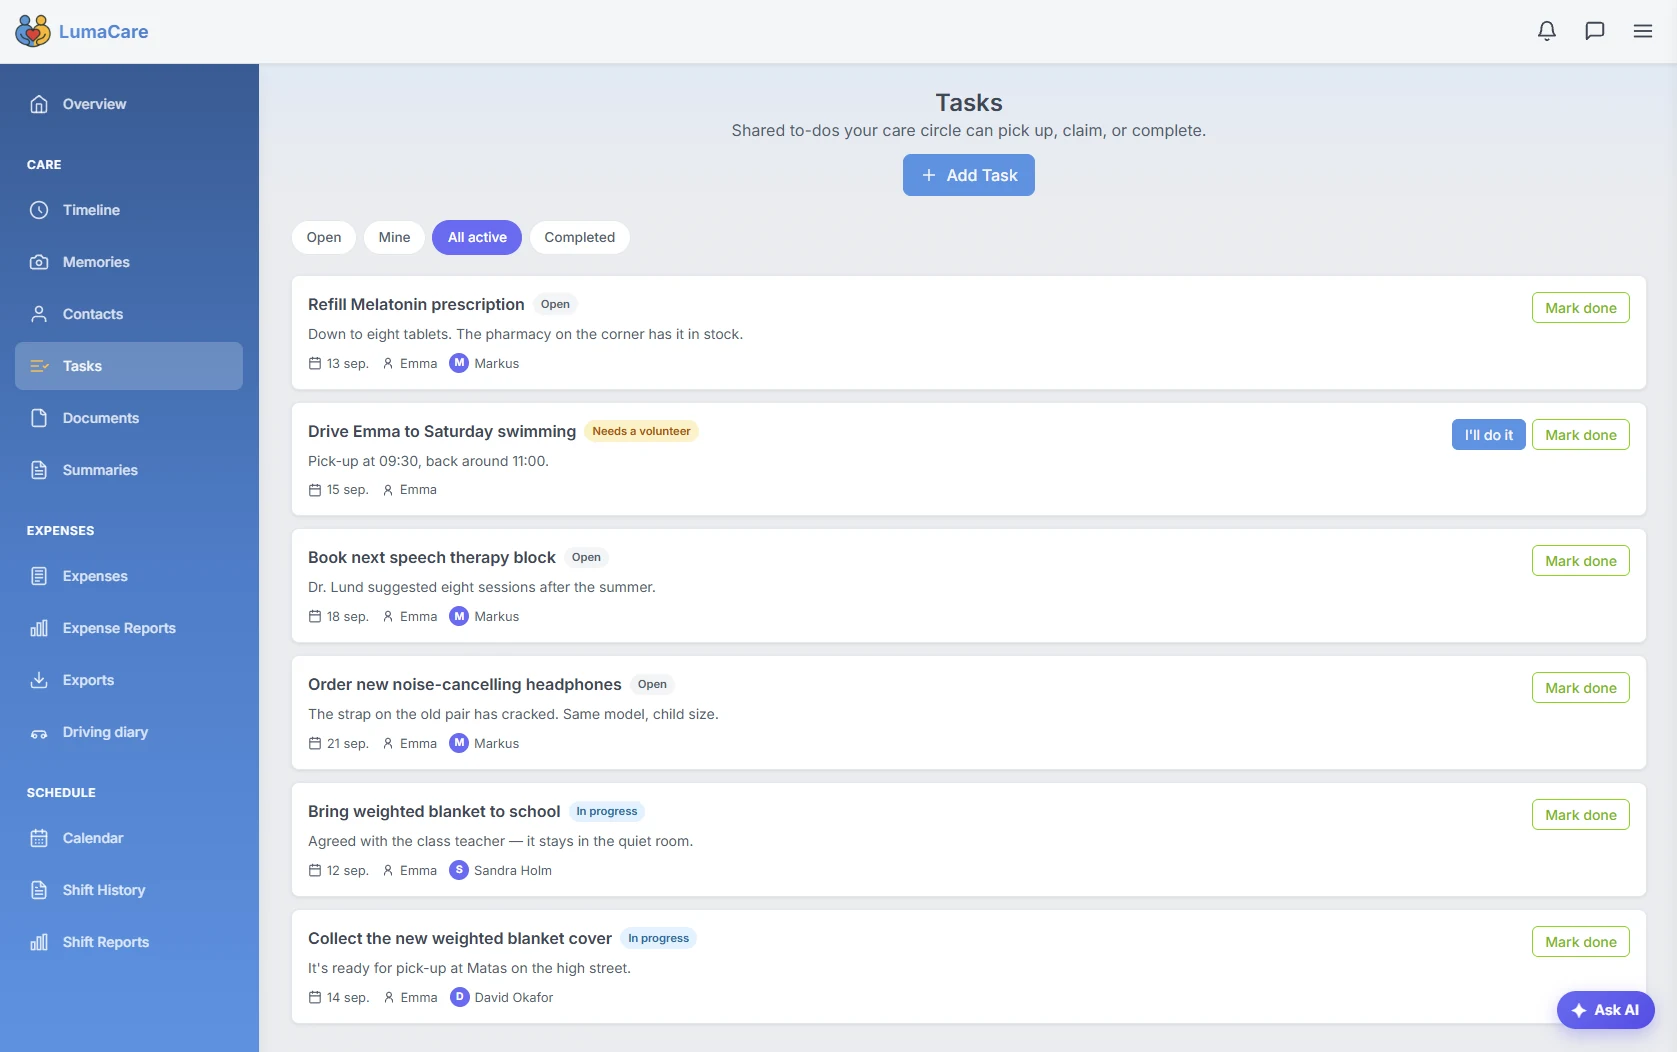The width and height of the screenshot is (1677, 1052).
Task: Mark Refill Melatonin prescription done
Action: [x=1581, y=308]
